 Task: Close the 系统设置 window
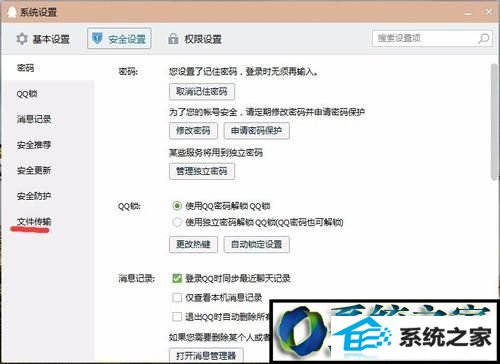pos(489,12)
